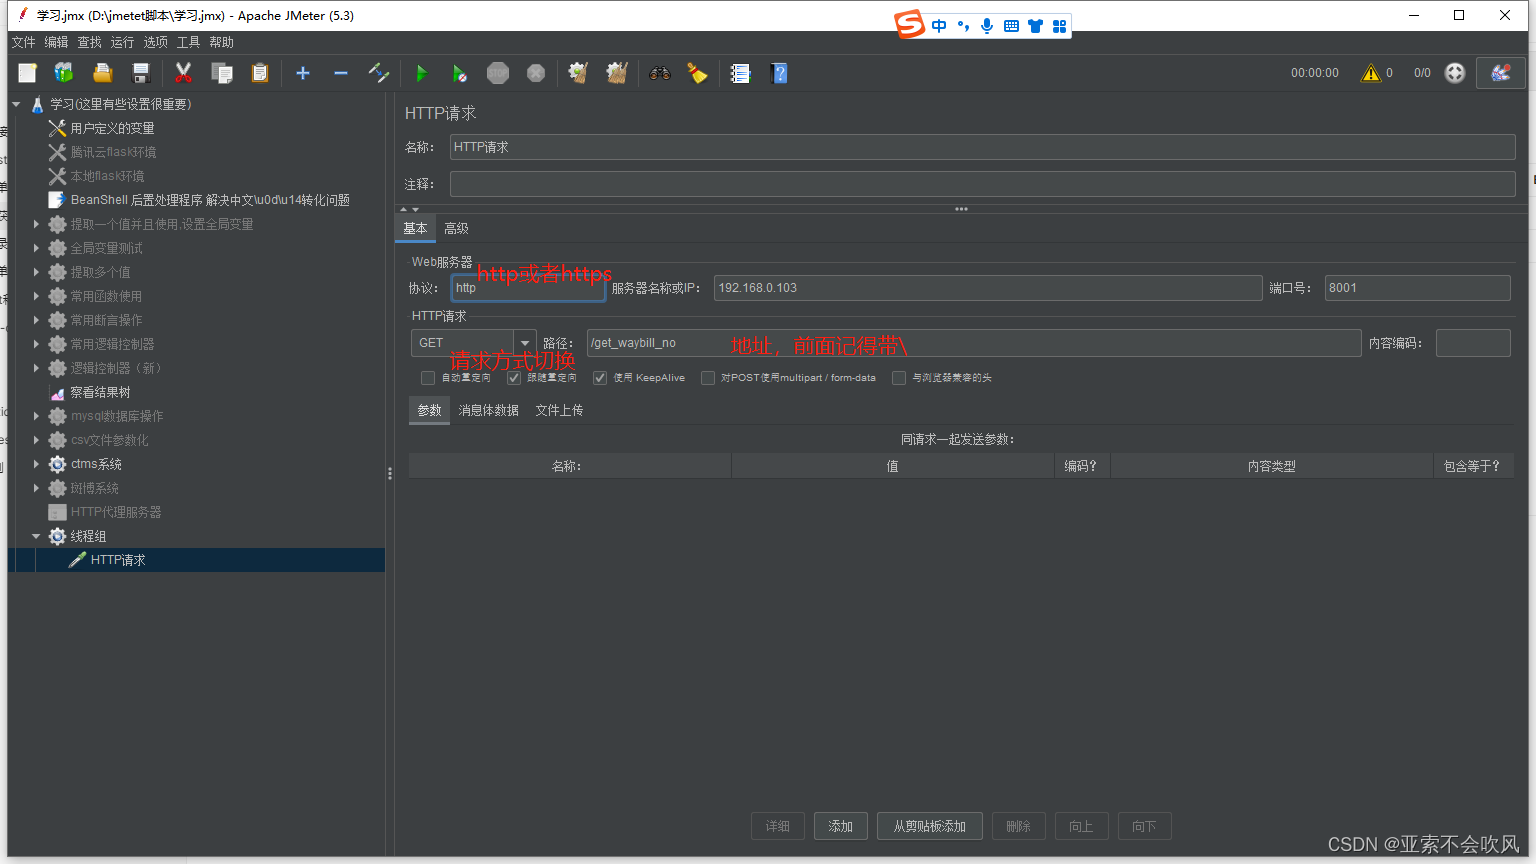Toggle 使用 KeepAlive checkbox
Viewport: 1536px width, 864px height.
coord(600,378)
